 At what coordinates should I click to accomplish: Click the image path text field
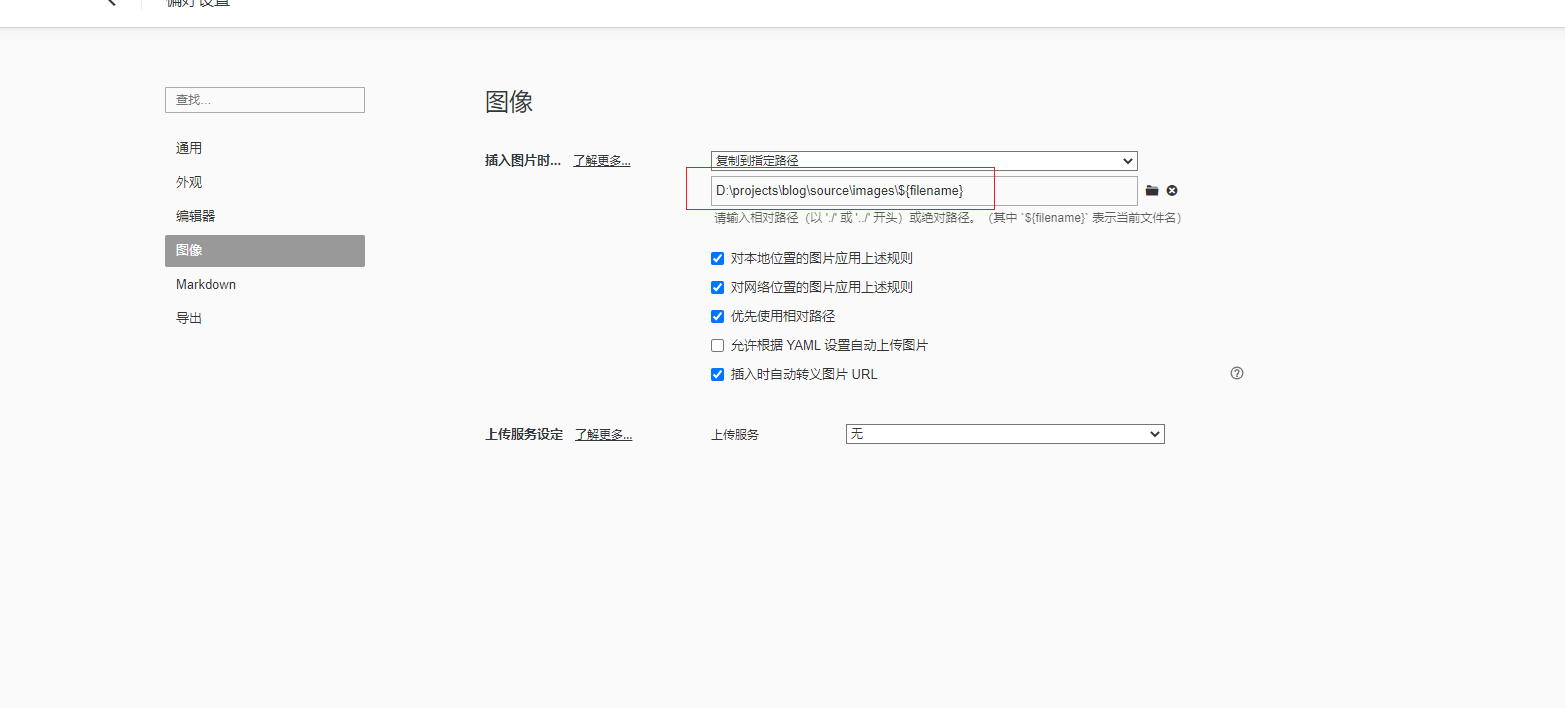click(x=924, y=191)
